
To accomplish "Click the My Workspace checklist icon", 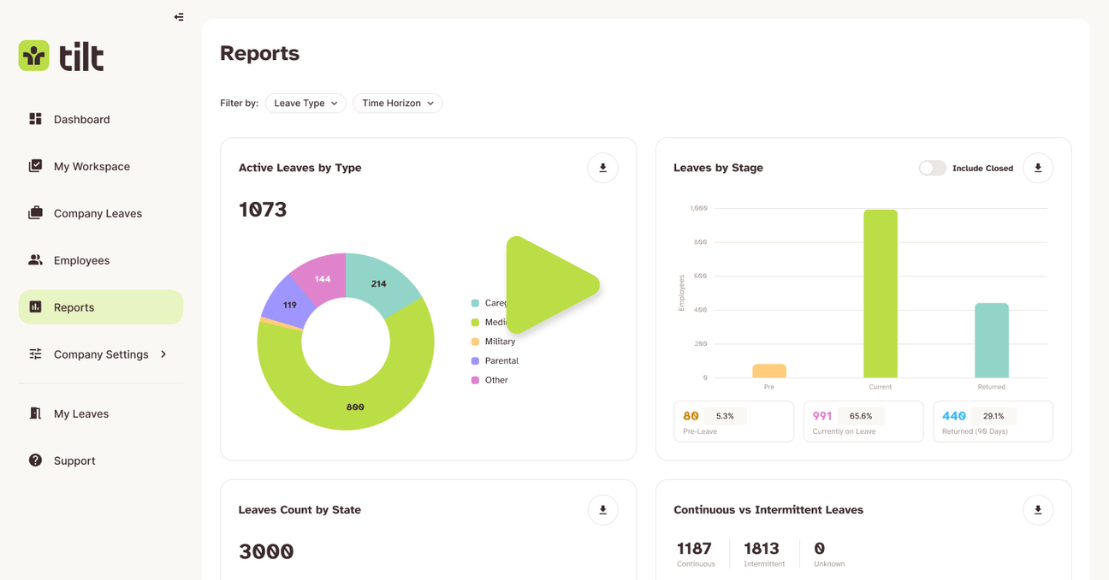I will (35, 166).
